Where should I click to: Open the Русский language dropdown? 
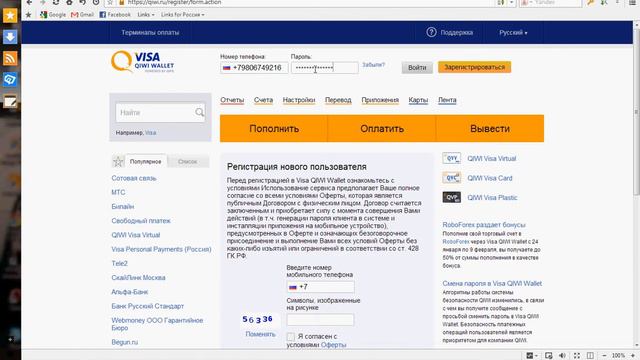(x=513, y=32)
